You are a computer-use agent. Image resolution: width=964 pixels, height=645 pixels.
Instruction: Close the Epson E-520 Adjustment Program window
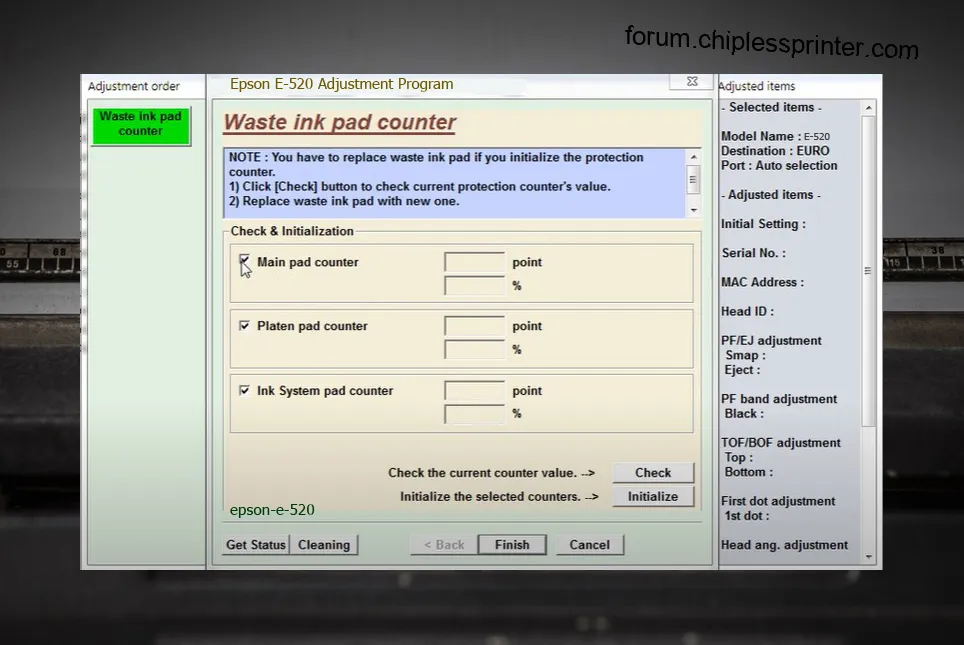[x=692, y=82]
